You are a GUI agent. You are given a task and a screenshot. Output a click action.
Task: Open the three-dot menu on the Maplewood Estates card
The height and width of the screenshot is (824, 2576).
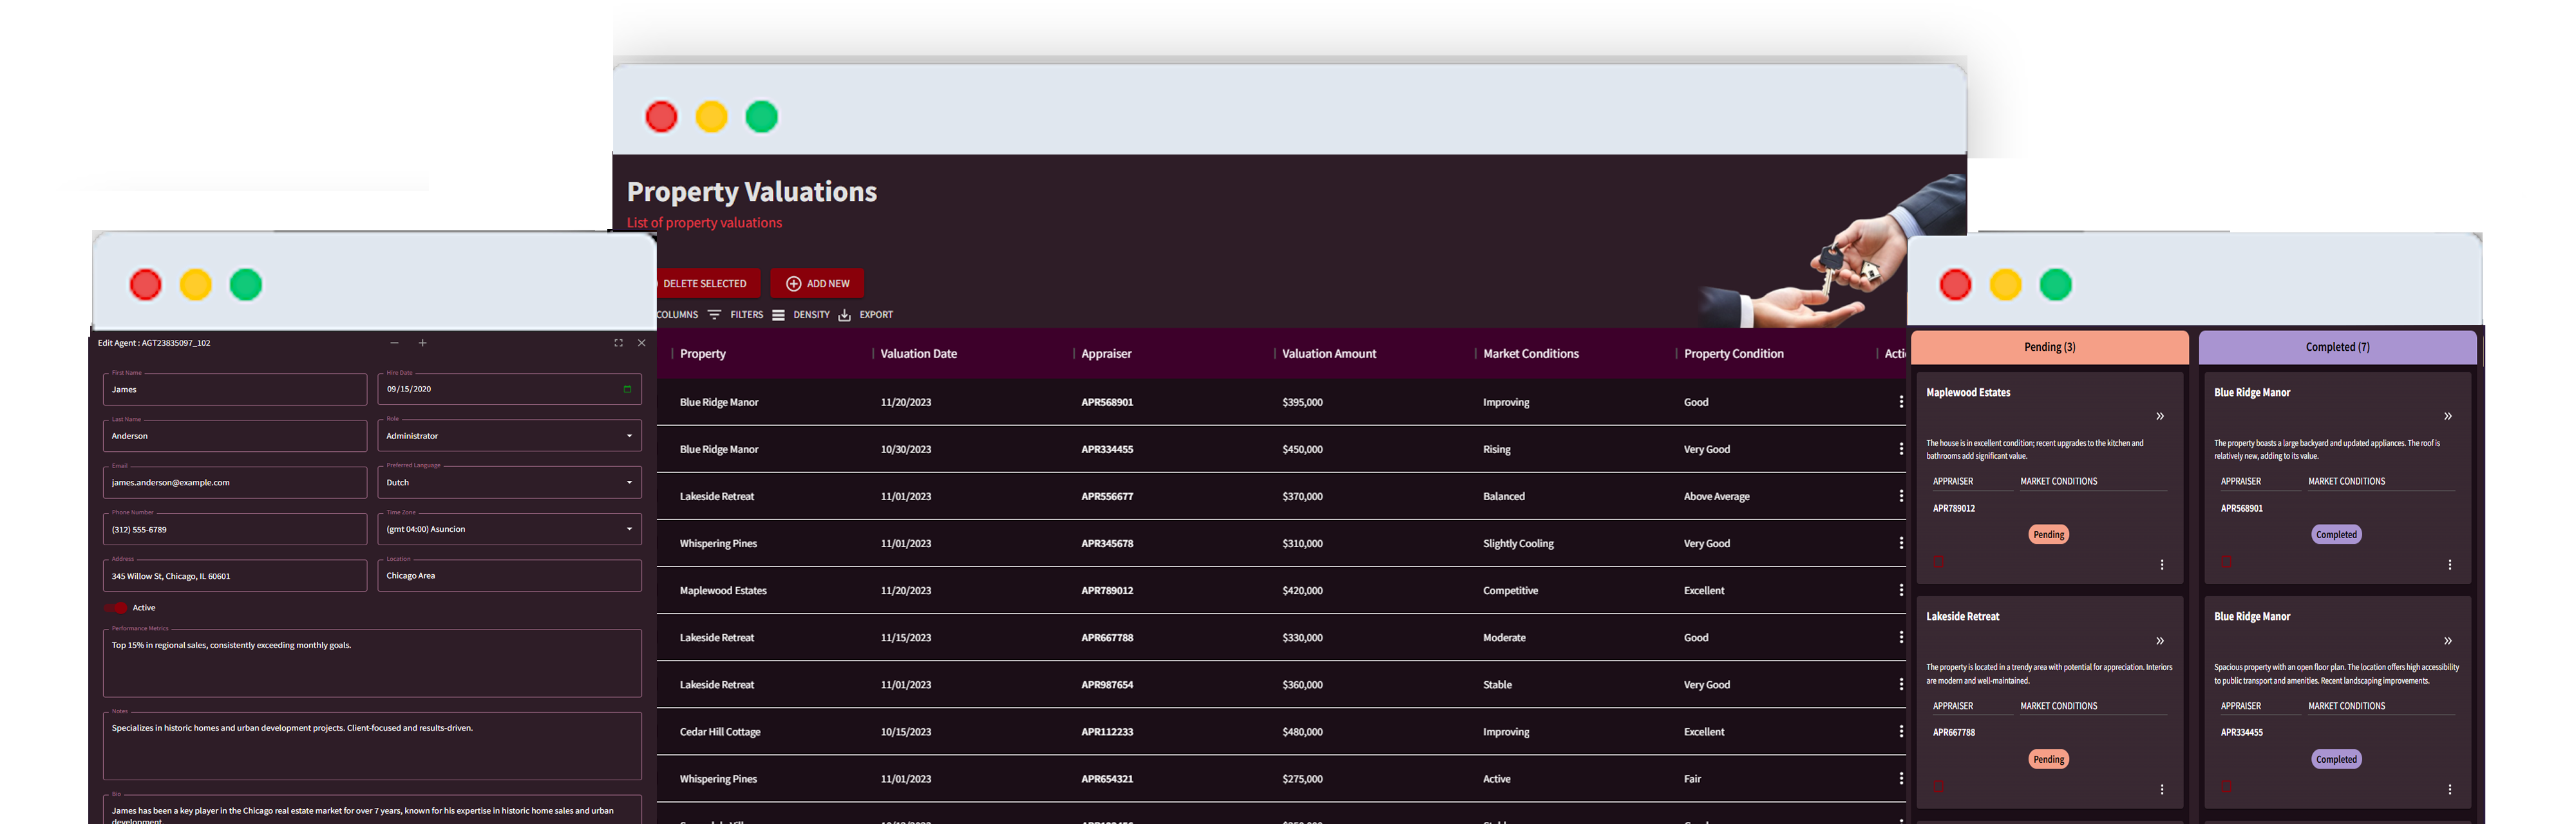click(2162, 564)
